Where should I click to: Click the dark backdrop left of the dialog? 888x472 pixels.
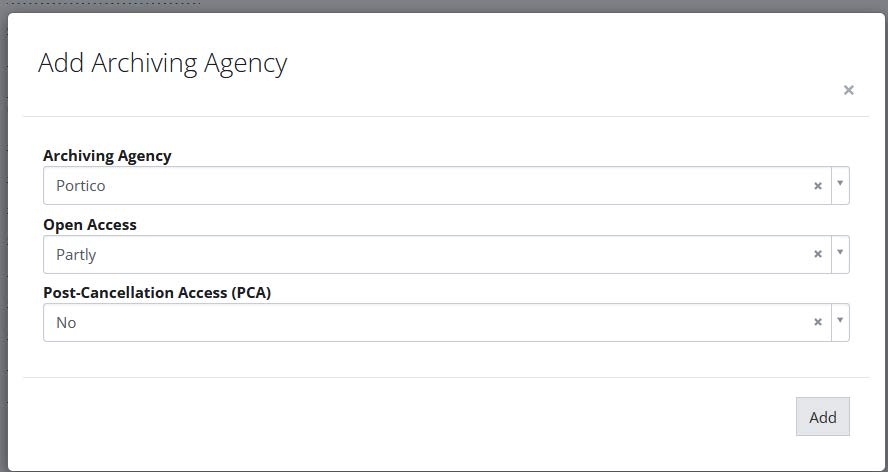click(x=3, y=240)
